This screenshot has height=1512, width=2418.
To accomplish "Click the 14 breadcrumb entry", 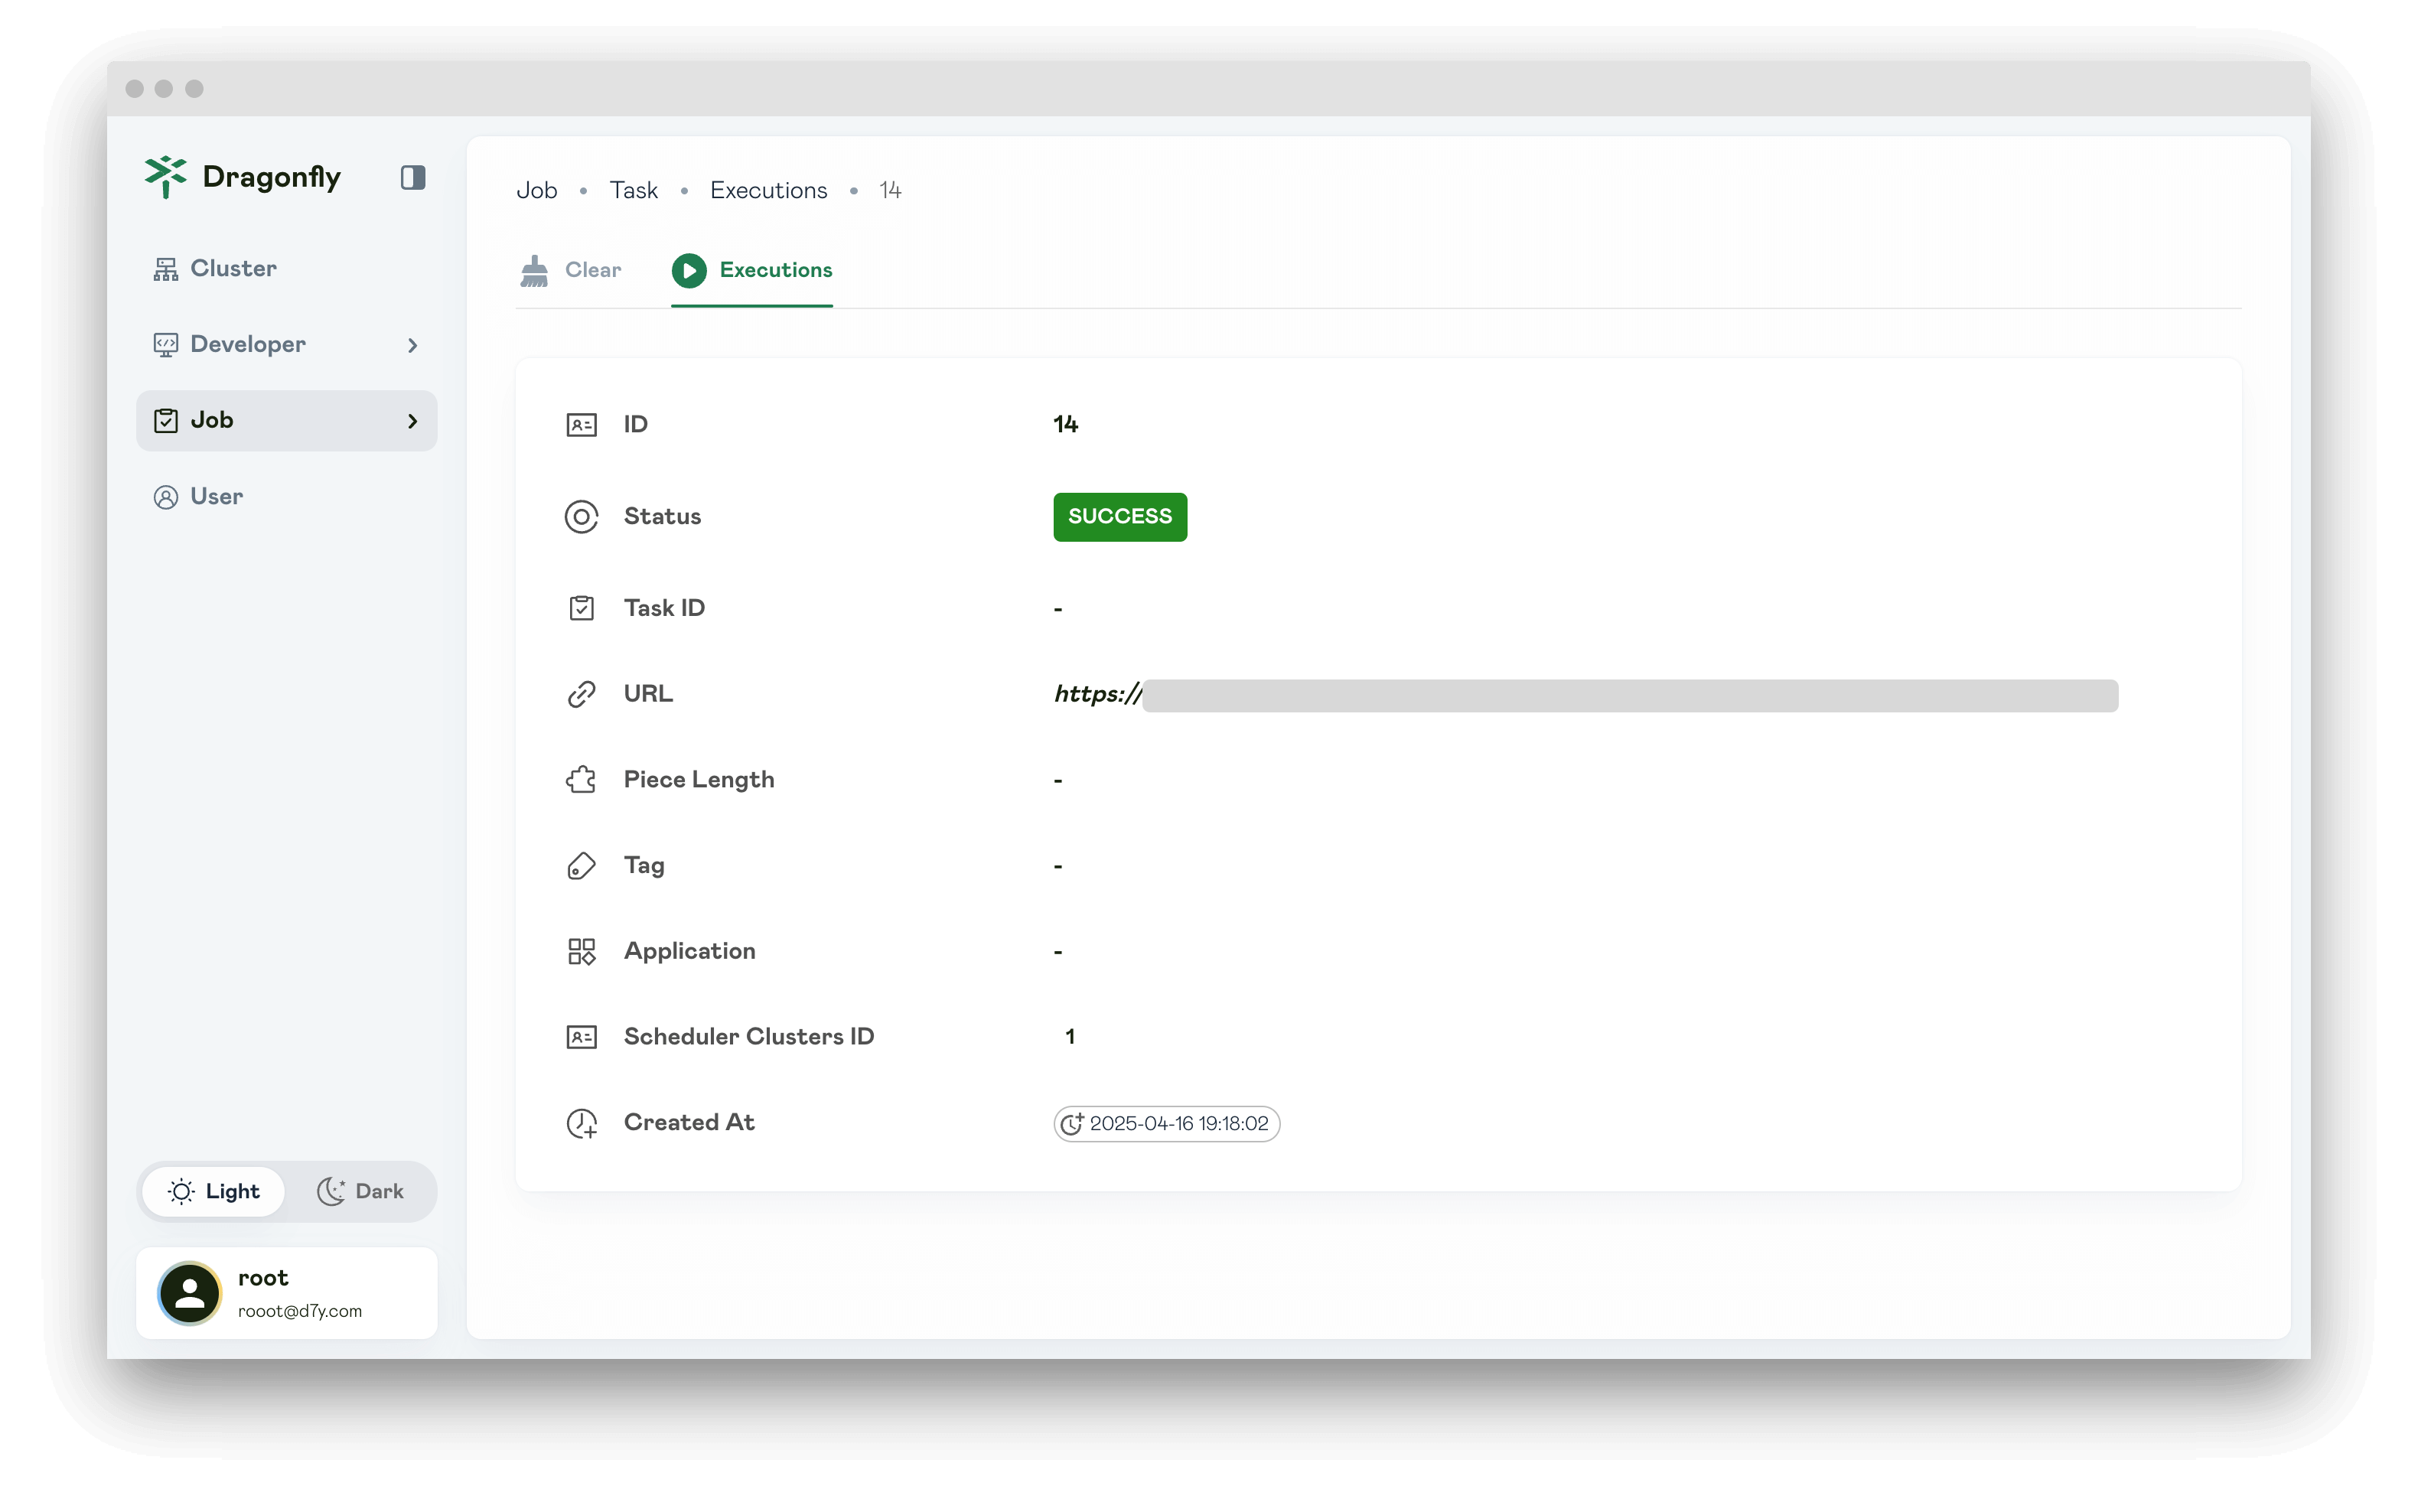I will (x=890, y=190).
